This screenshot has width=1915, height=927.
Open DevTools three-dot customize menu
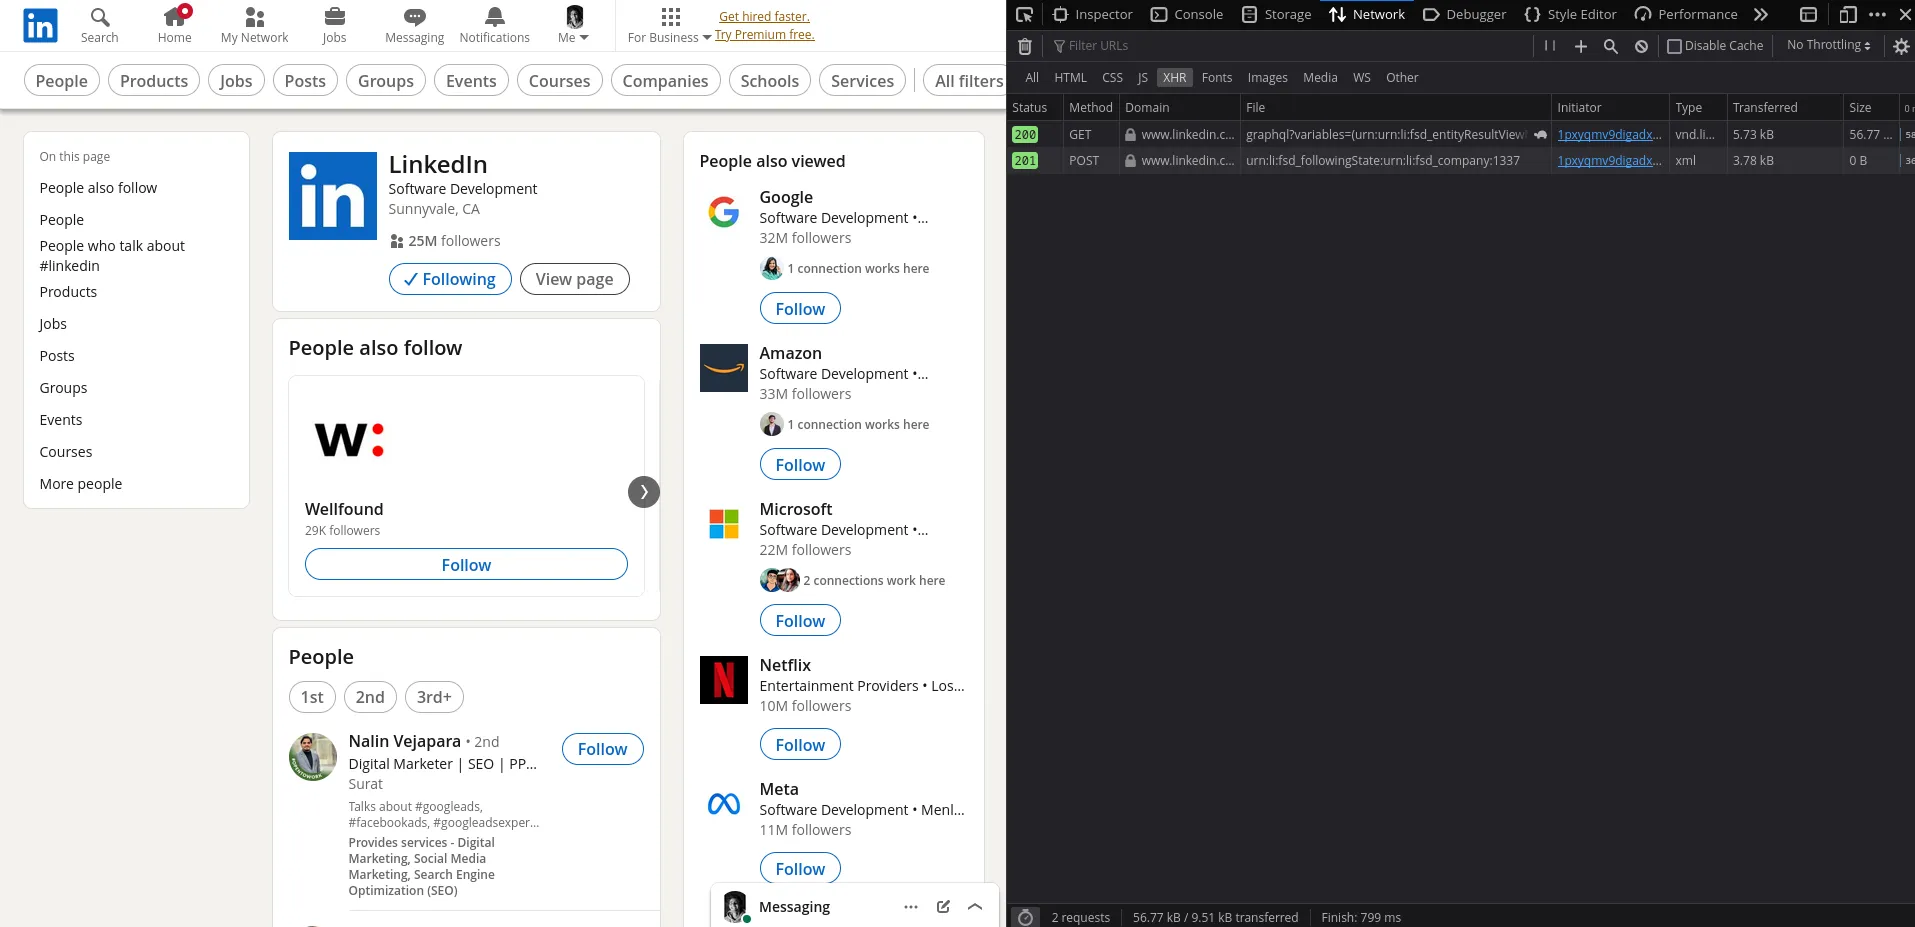click(1877, 14)
